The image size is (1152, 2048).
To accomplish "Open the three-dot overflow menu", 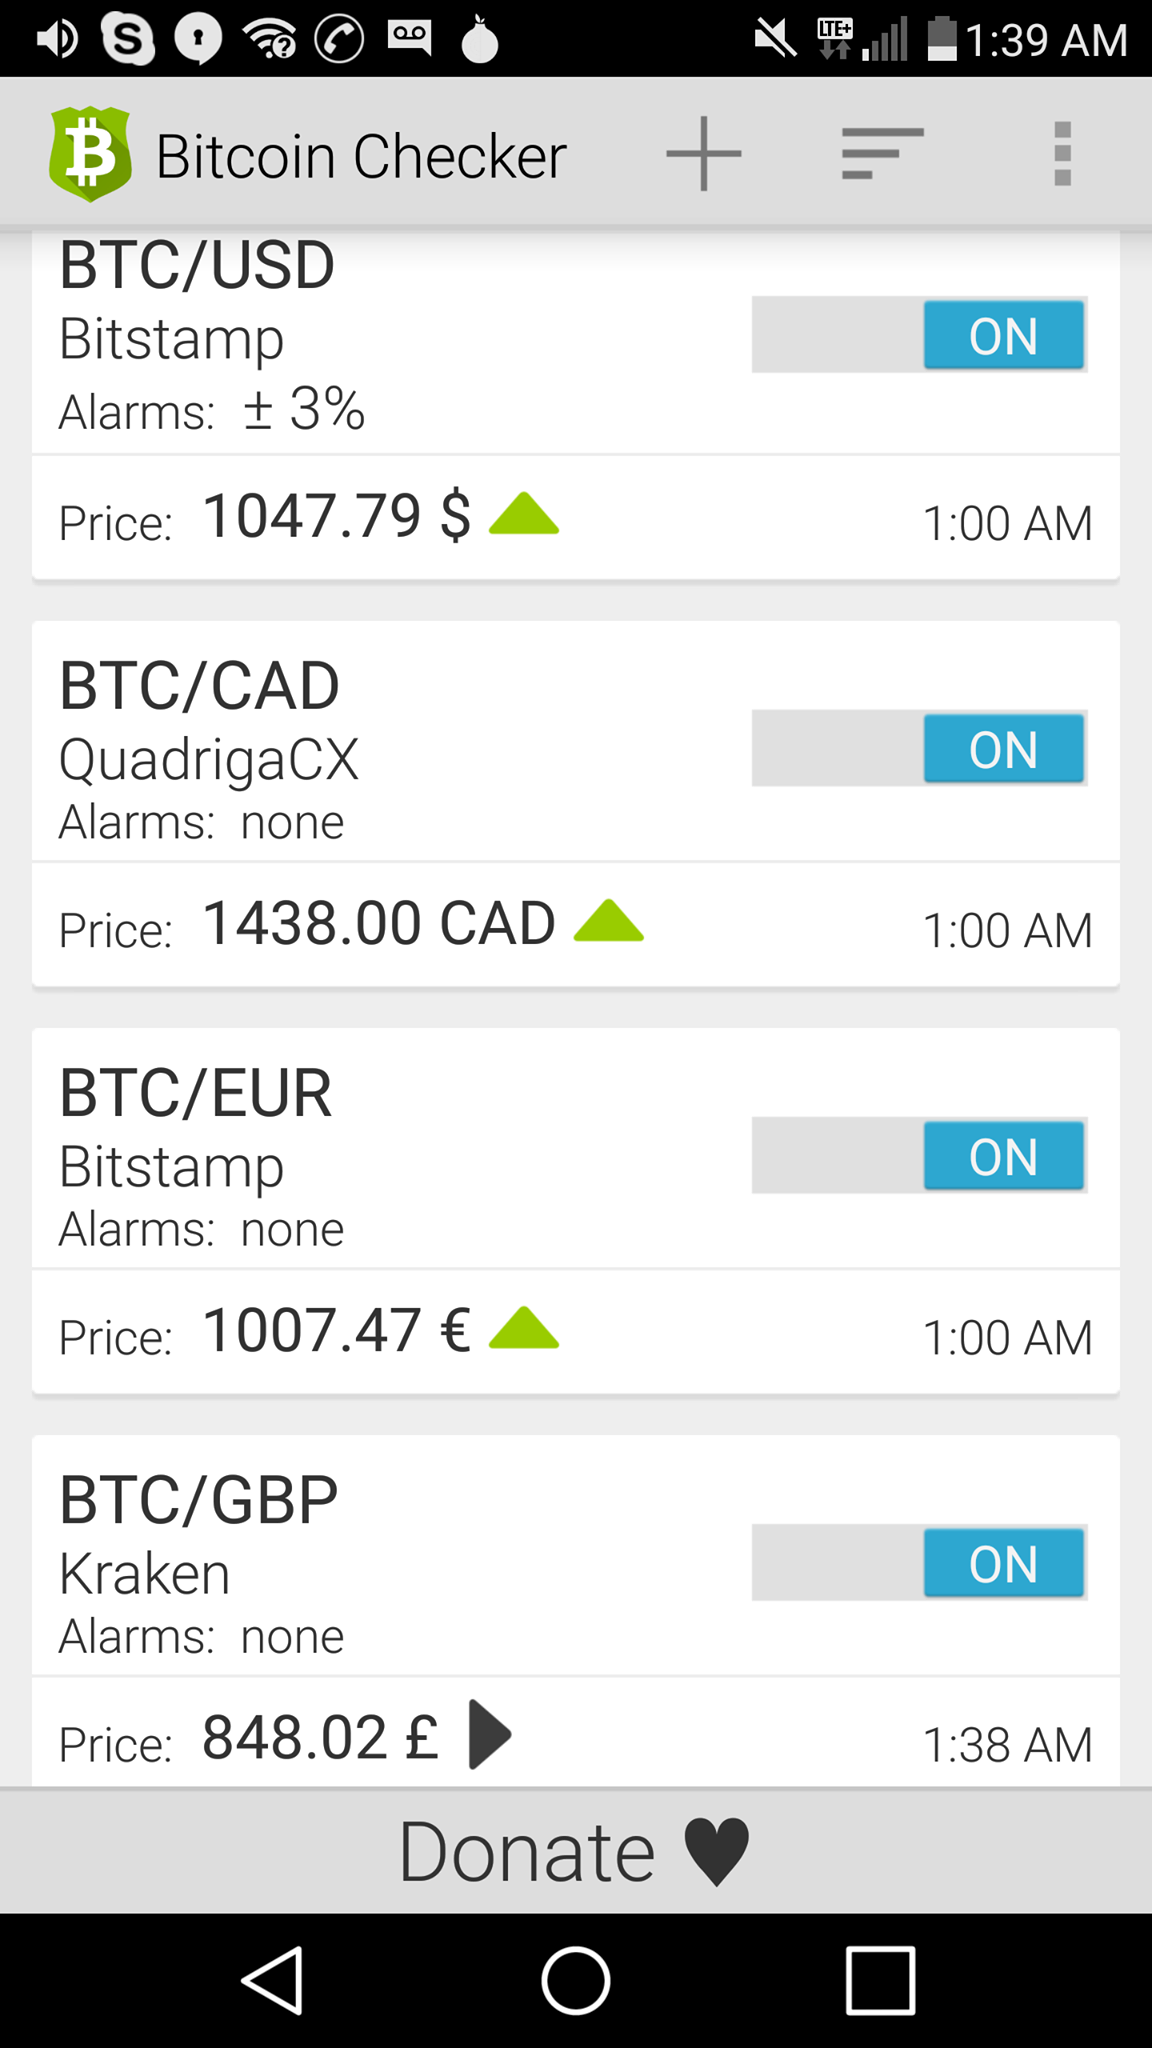I will pos(1062,154).
